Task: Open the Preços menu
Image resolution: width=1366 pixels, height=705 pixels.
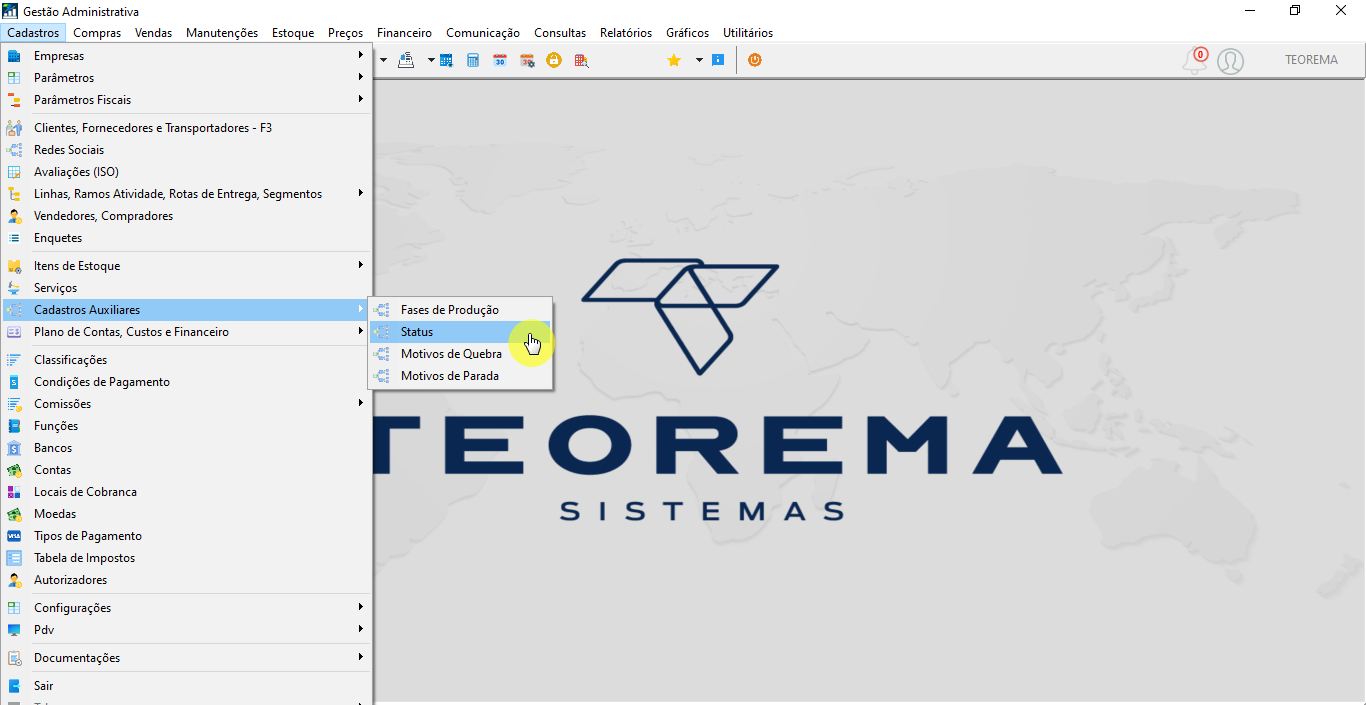Action: point(345,33)
